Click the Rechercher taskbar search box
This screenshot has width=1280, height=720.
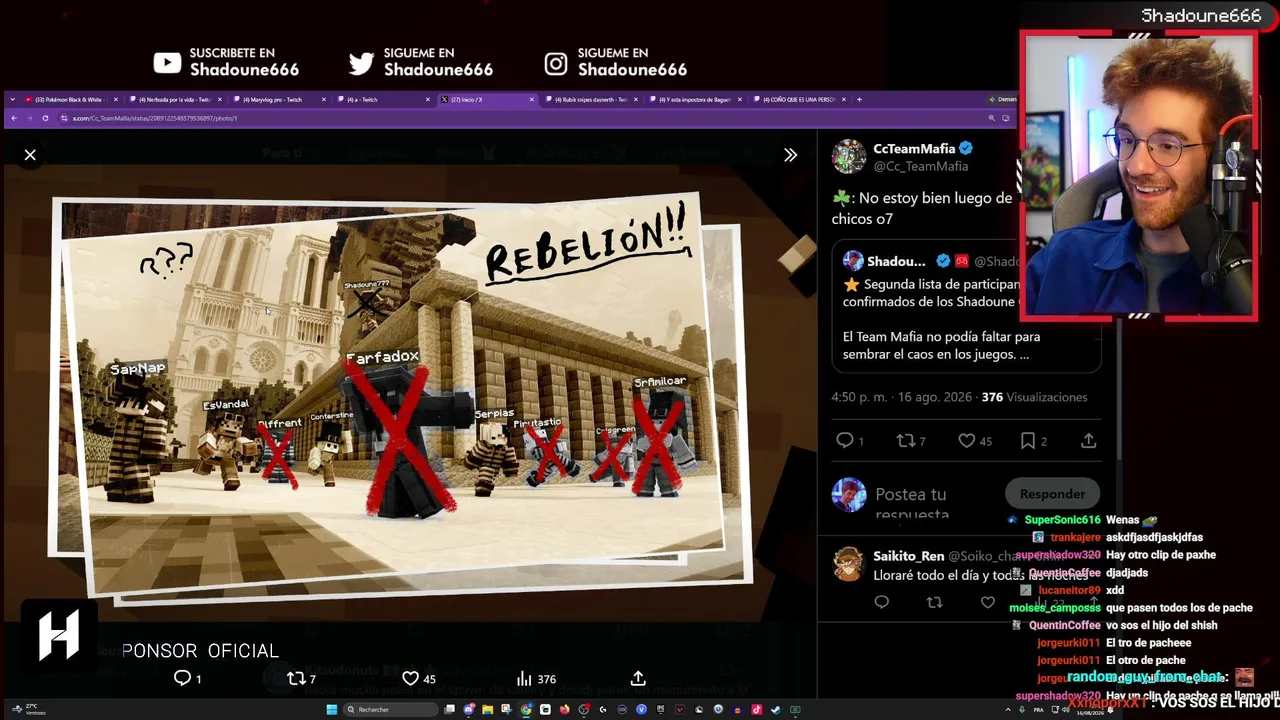390,710
